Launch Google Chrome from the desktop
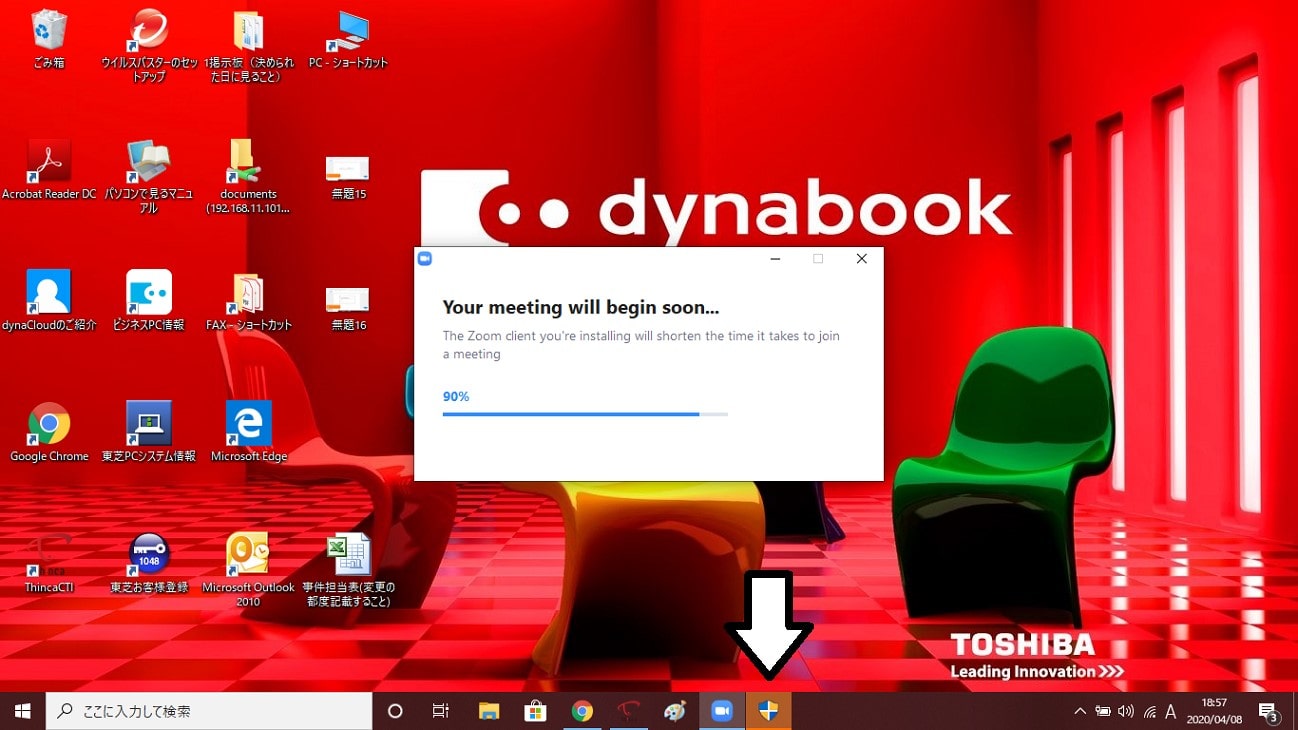Viewport: 1298px width, 730px height. point(48,431)
